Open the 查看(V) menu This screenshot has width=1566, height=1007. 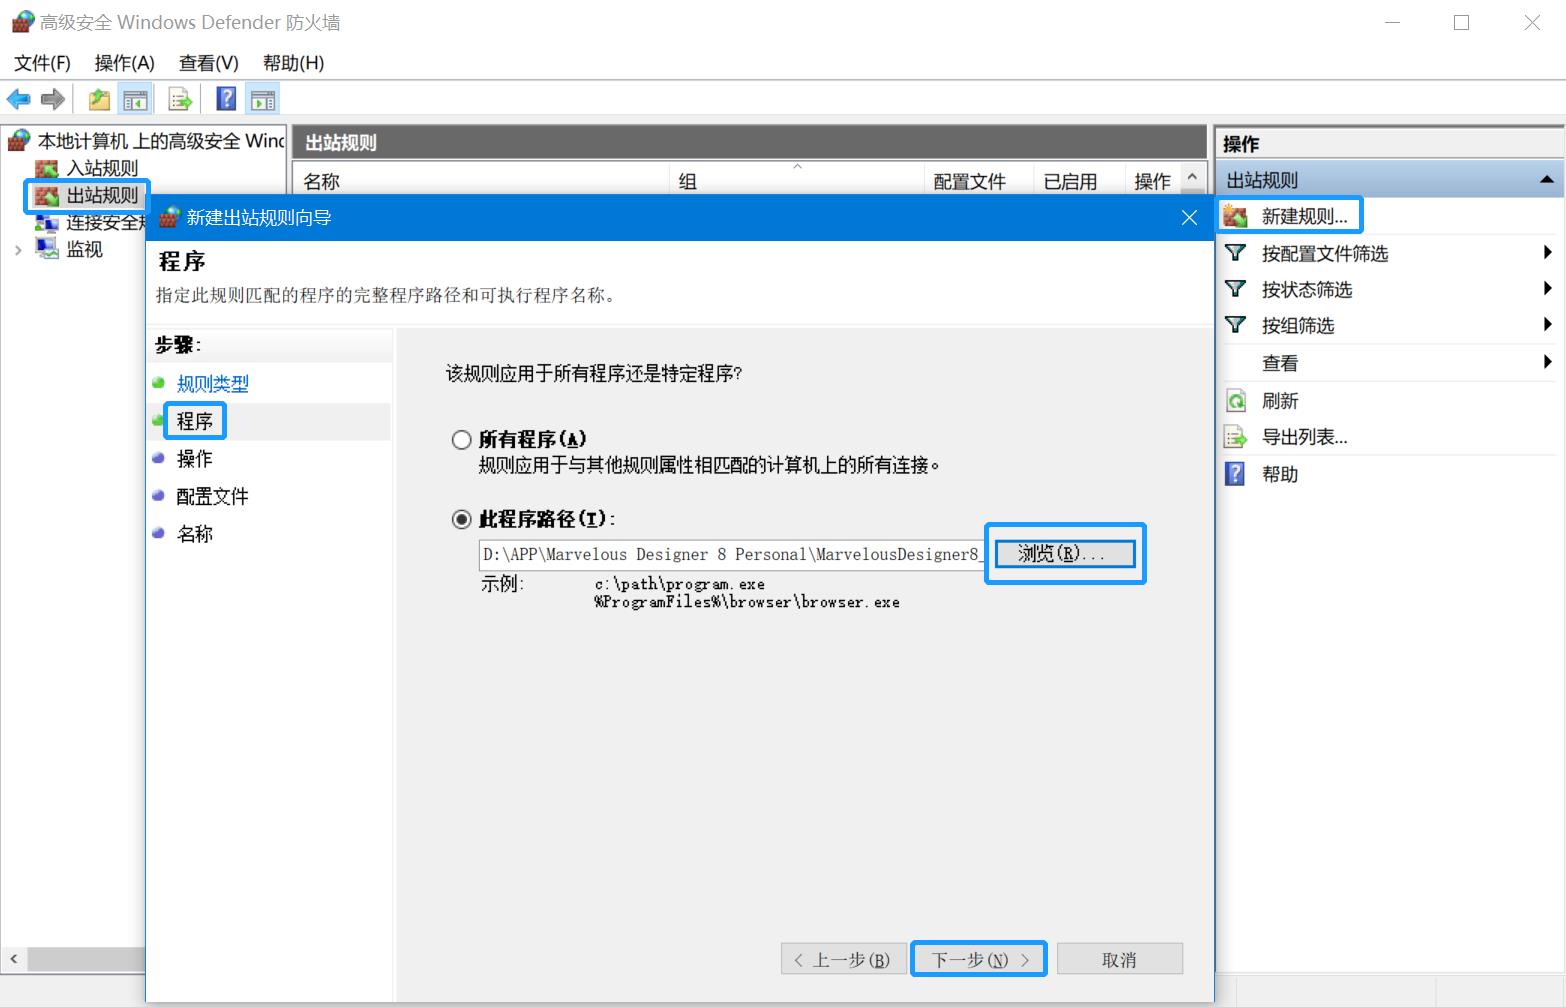click(x=208, y=63)
